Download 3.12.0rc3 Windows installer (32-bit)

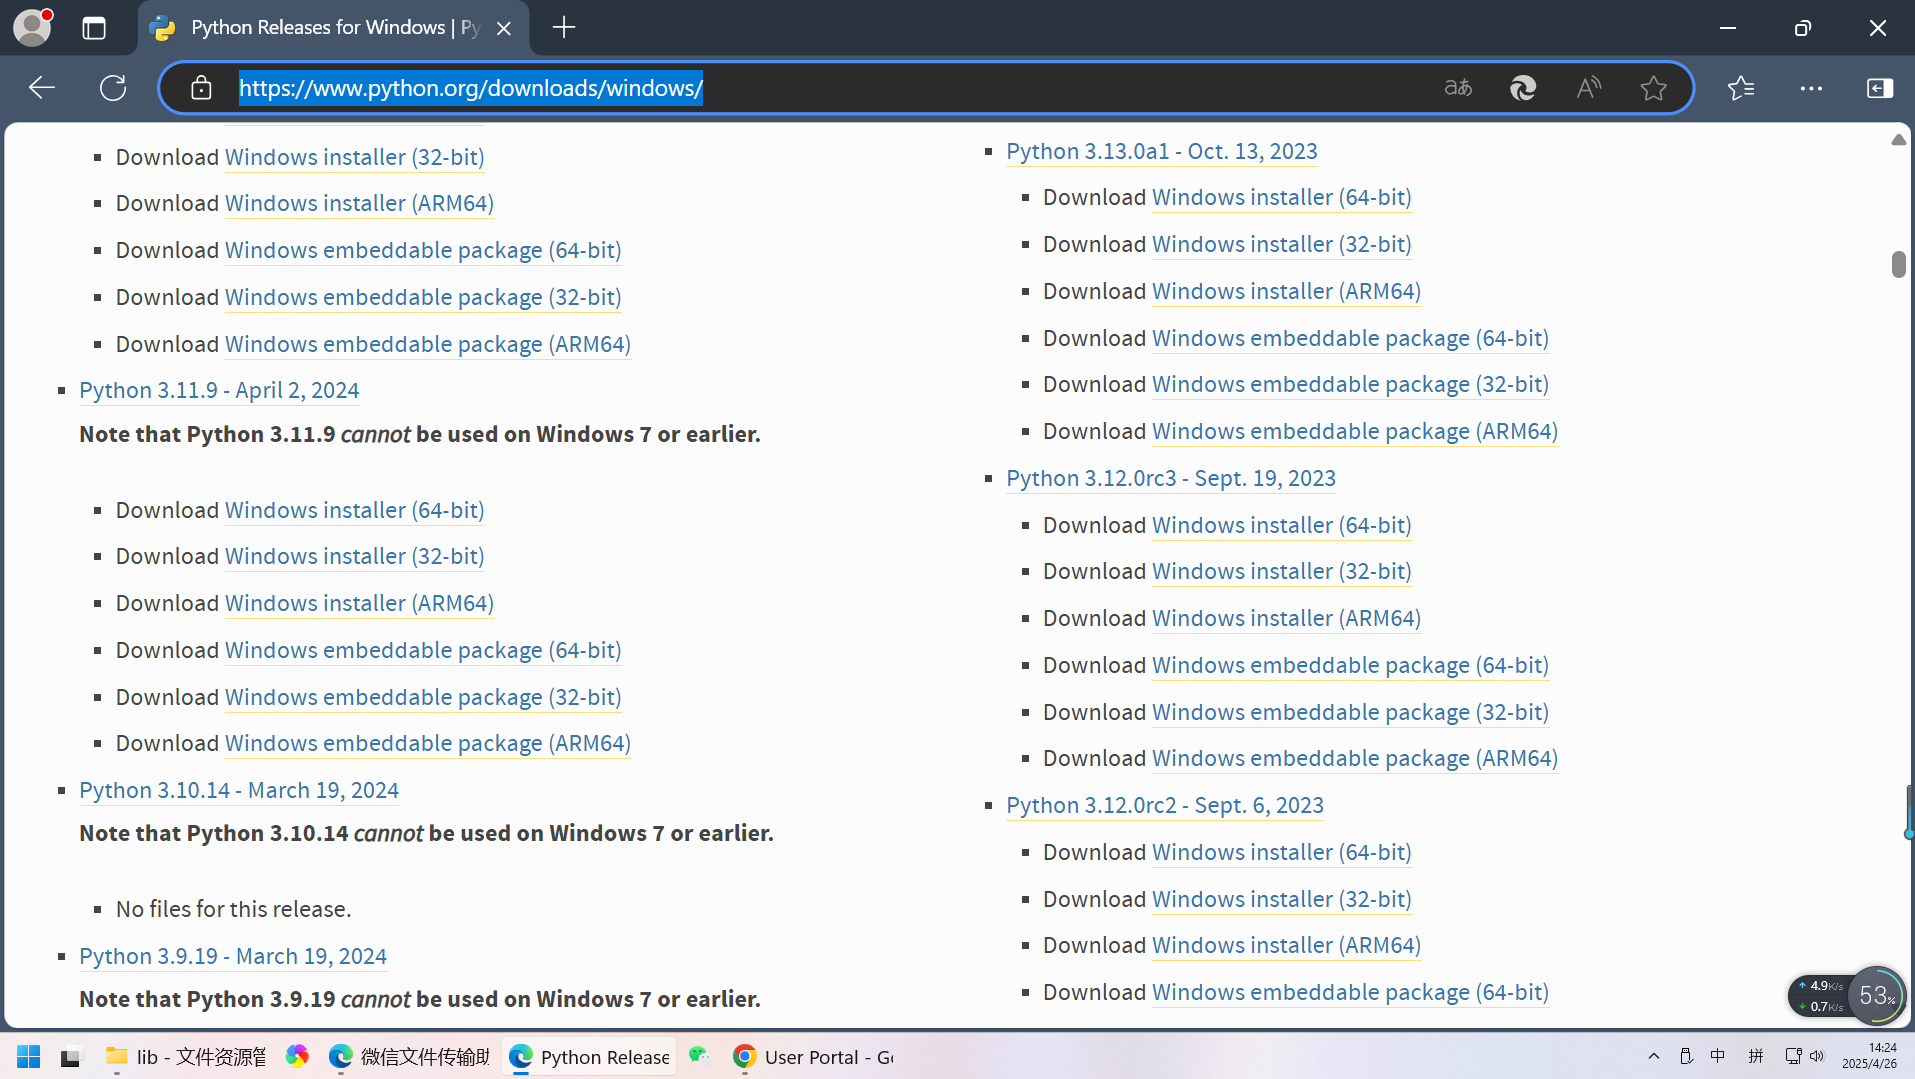(1282, 571)
